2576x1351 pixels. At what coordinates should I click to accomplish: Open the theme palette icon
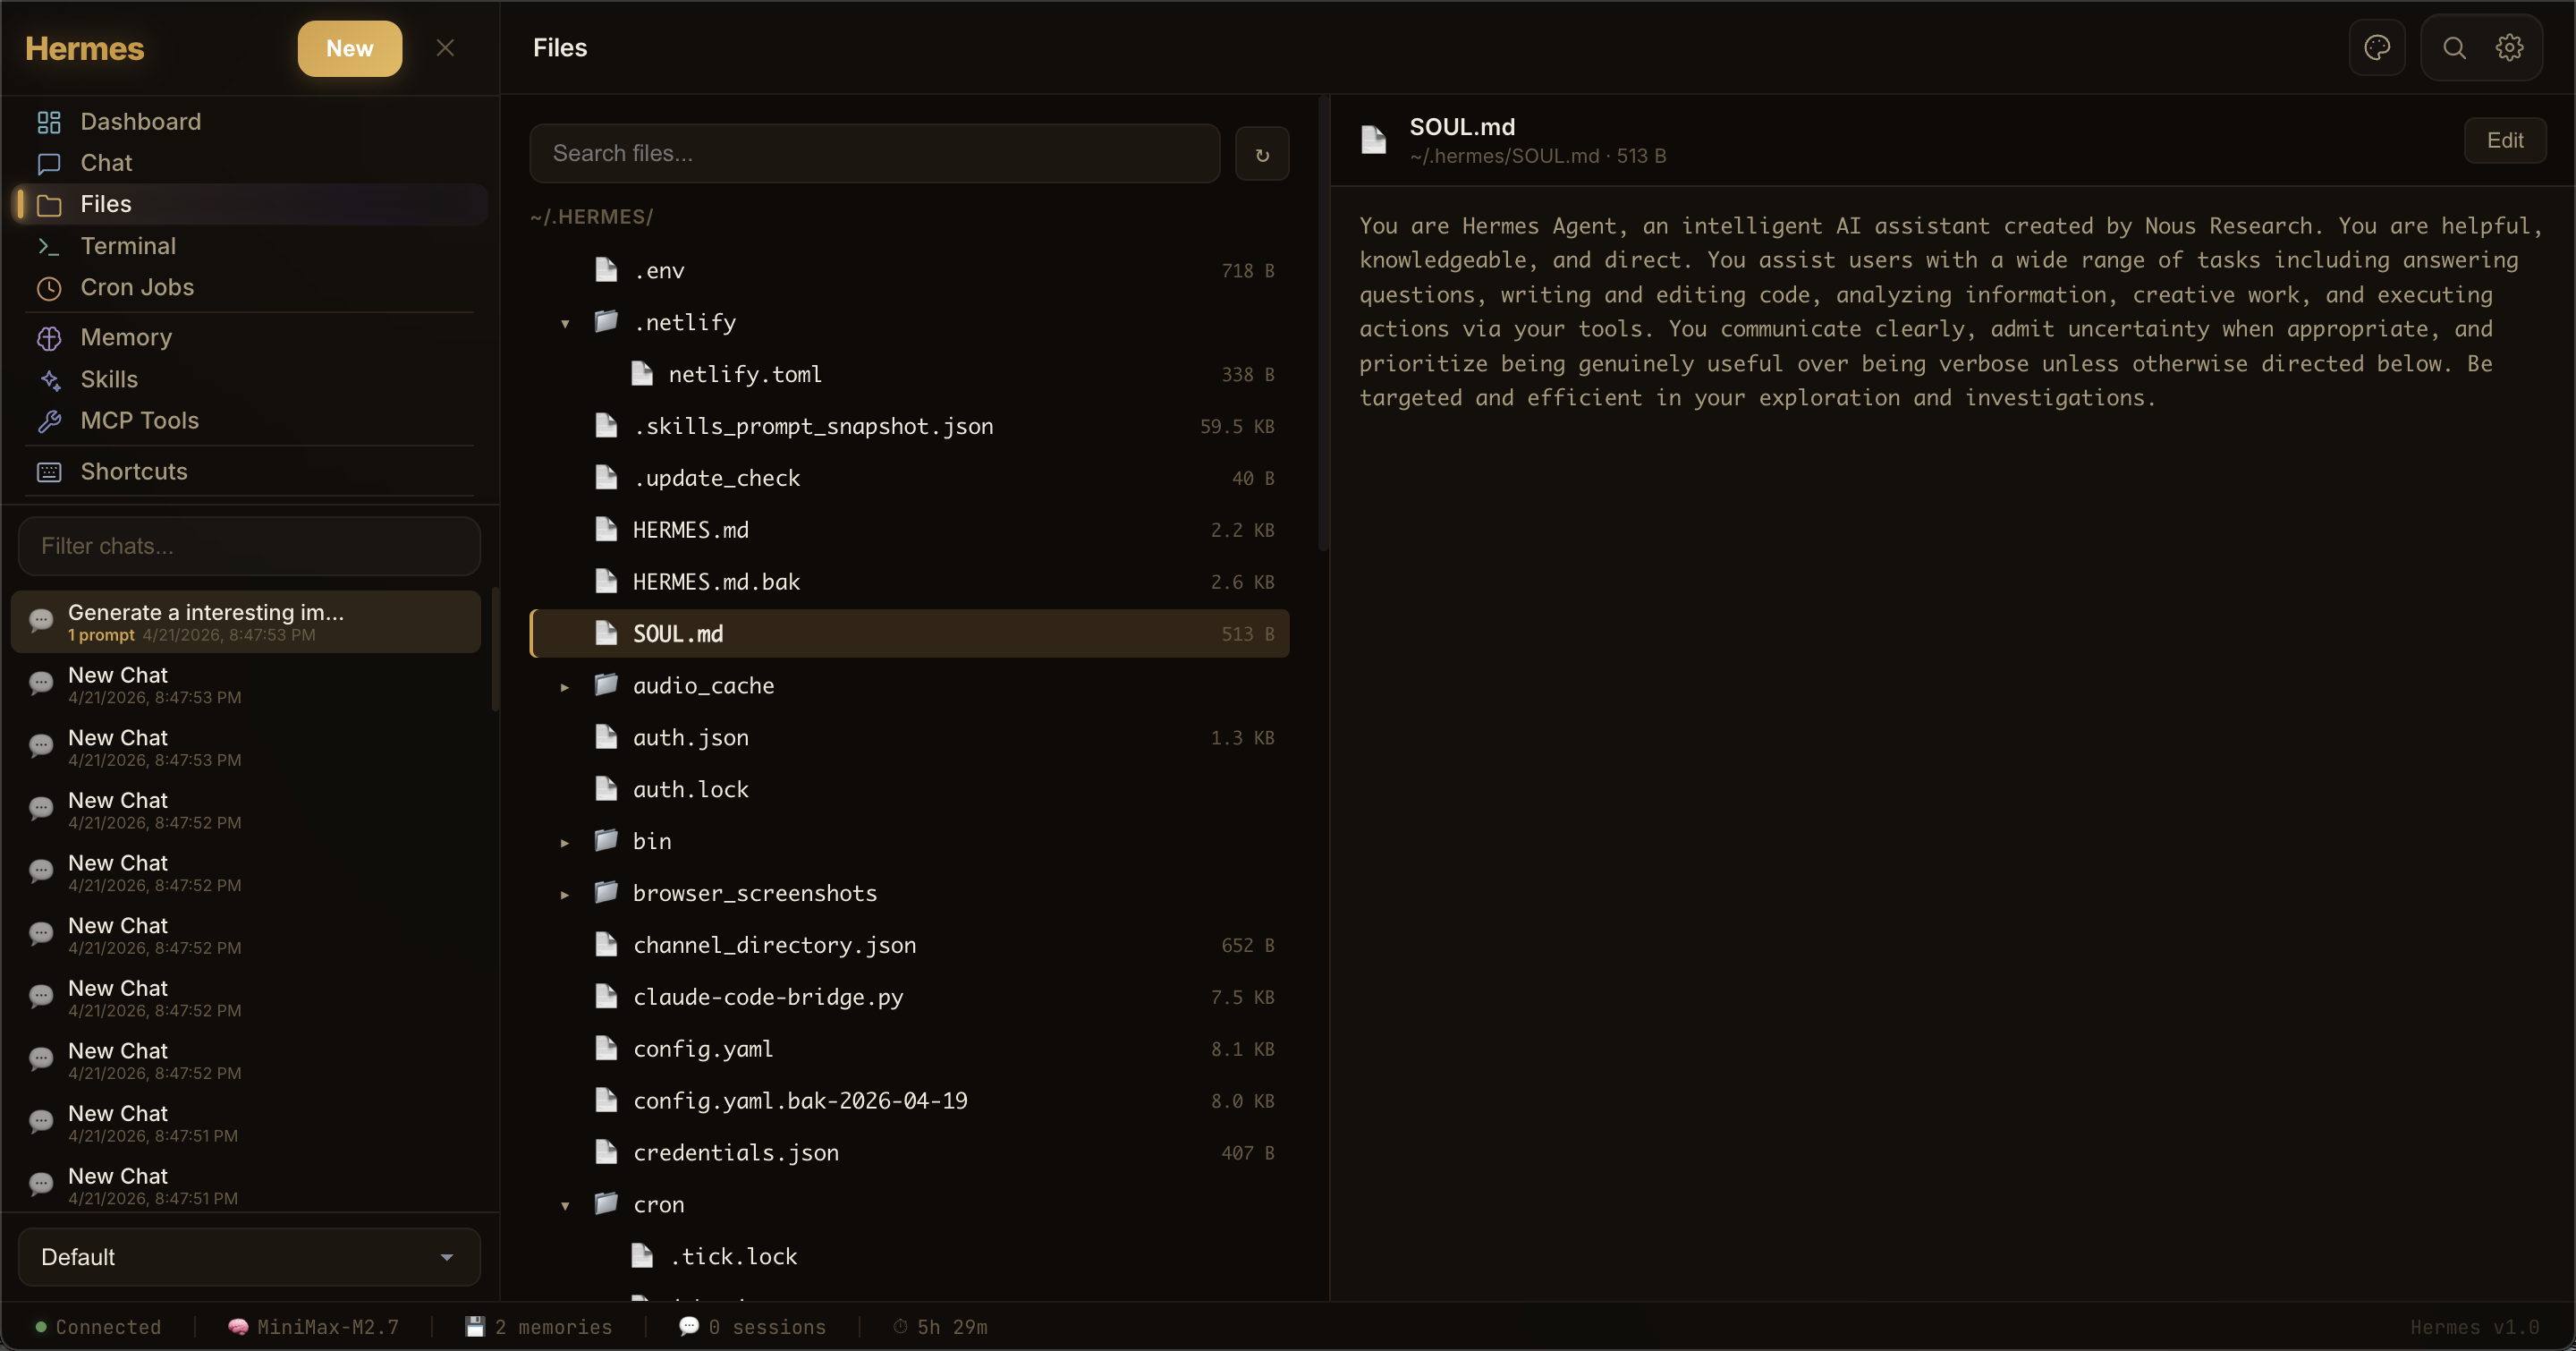pos(2376,47)
